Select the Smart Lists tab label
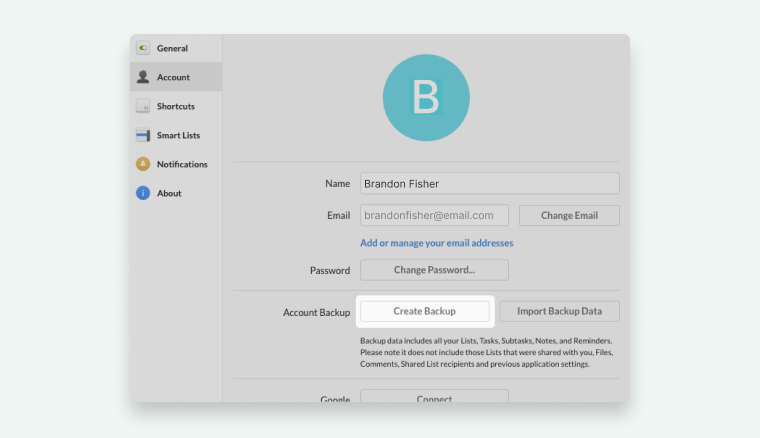 (178, 135)
